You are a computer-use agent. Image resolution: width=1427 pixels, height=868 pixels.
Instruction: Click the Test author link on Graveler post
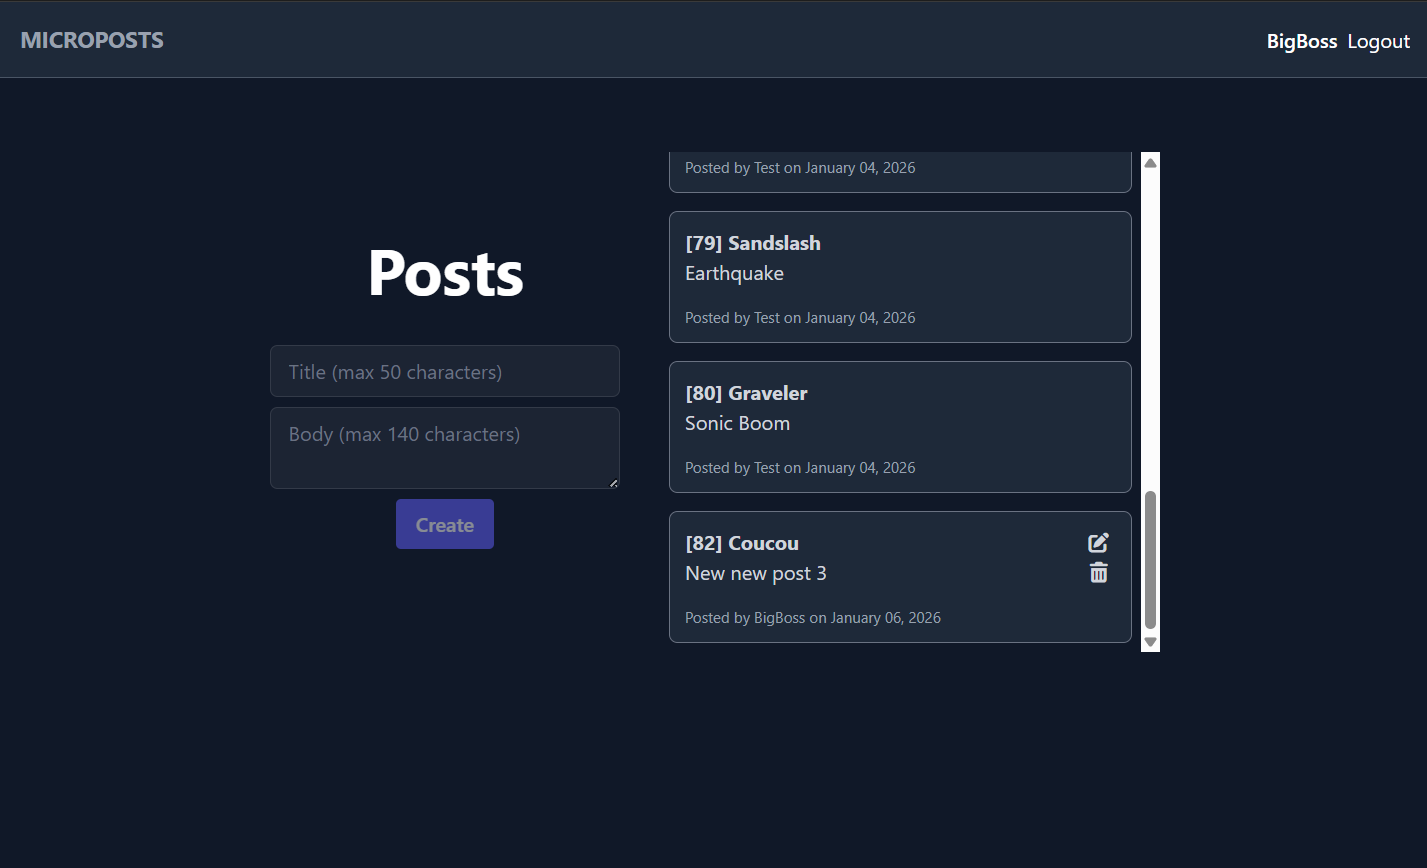pos(767,467)
